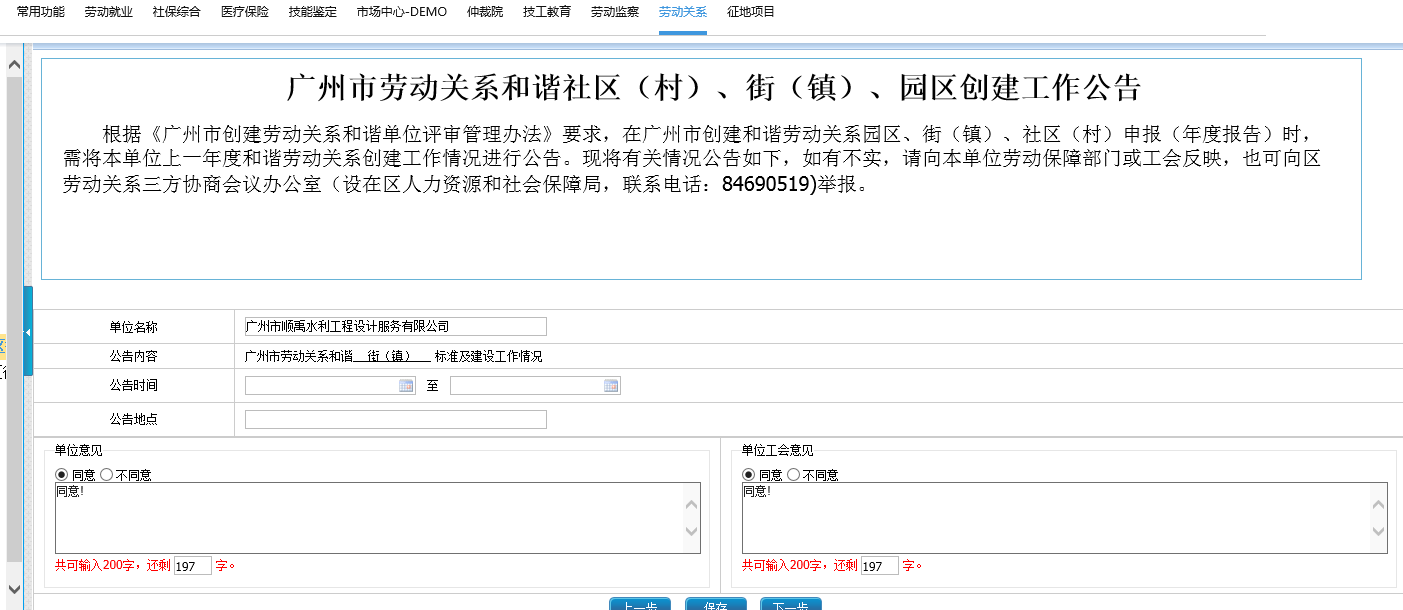The width and height of the screenshot is (1403, 610).
Task: Click the 单位名称 label
Action: [x=134, y=327]
